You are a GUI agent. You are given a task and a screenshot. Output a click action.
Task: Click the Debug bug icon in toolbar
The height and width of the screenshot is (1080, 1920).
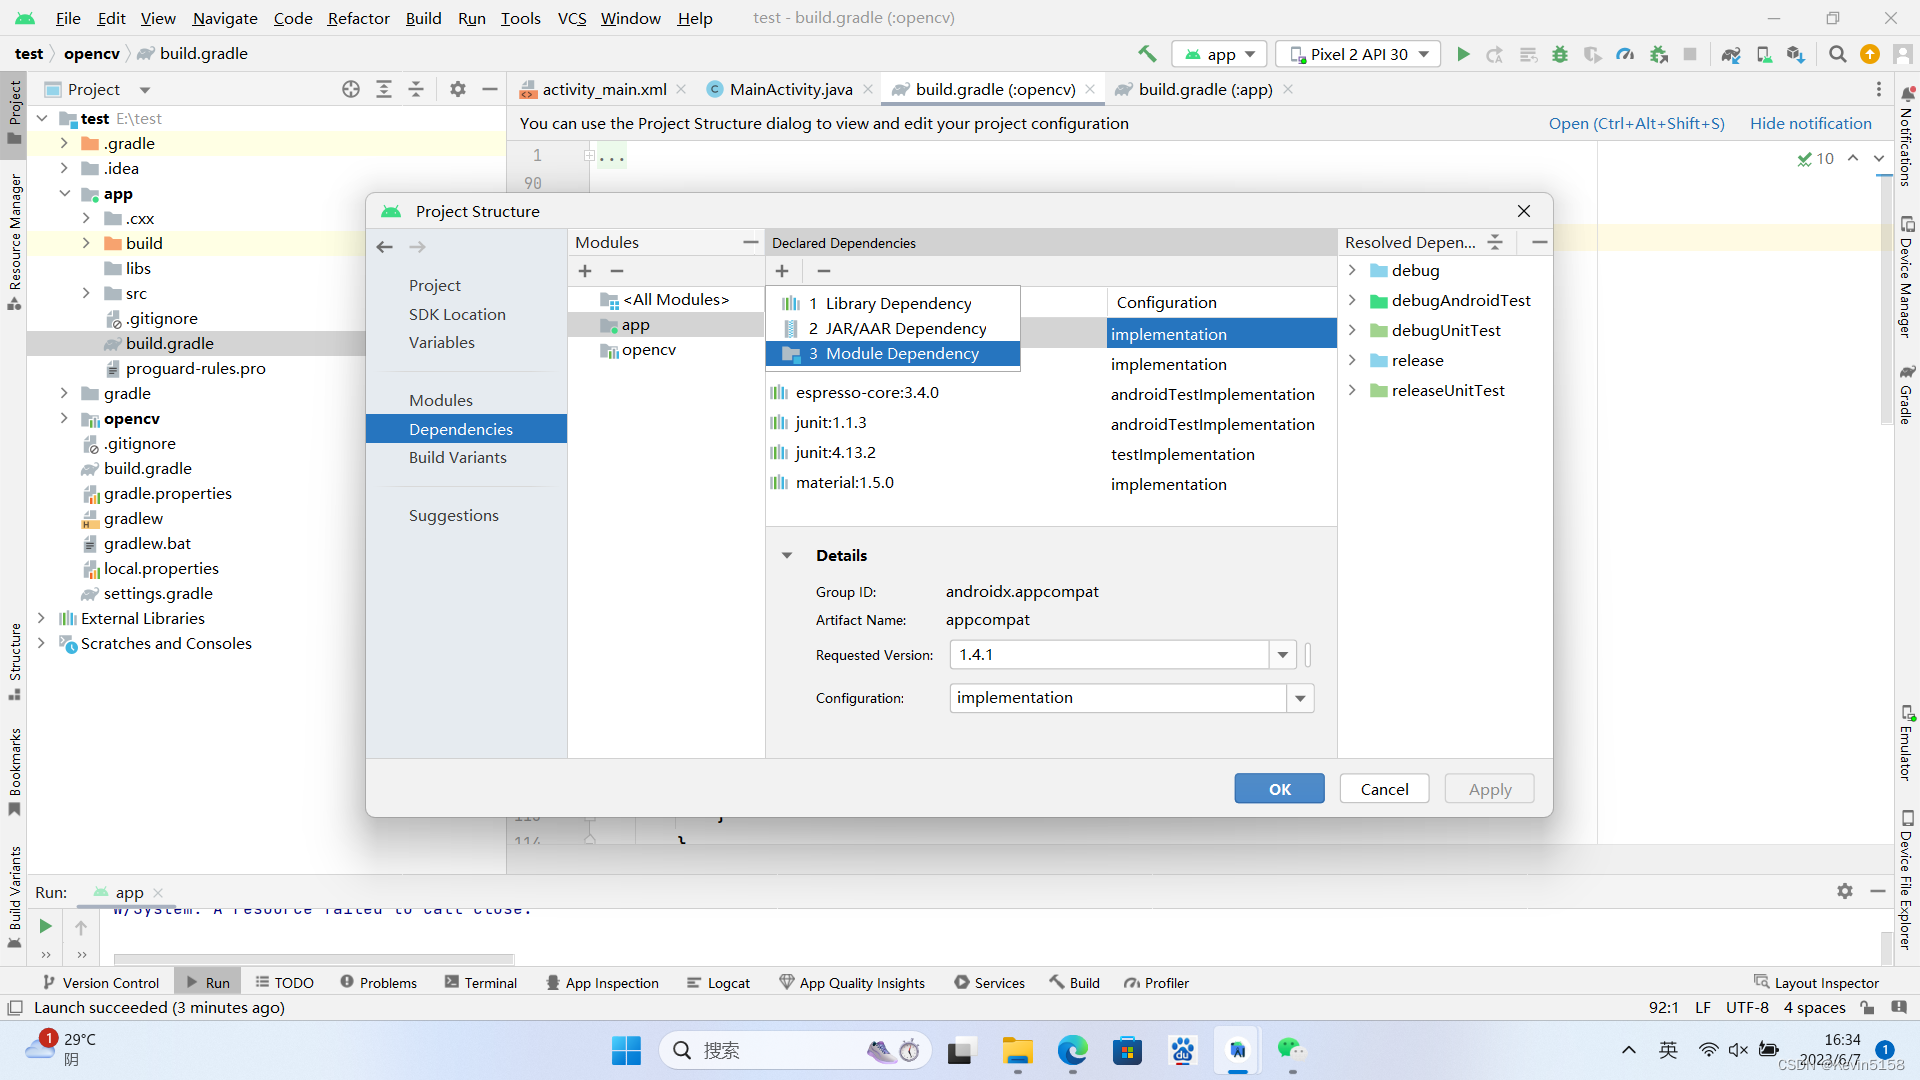tap(1560, 54)
